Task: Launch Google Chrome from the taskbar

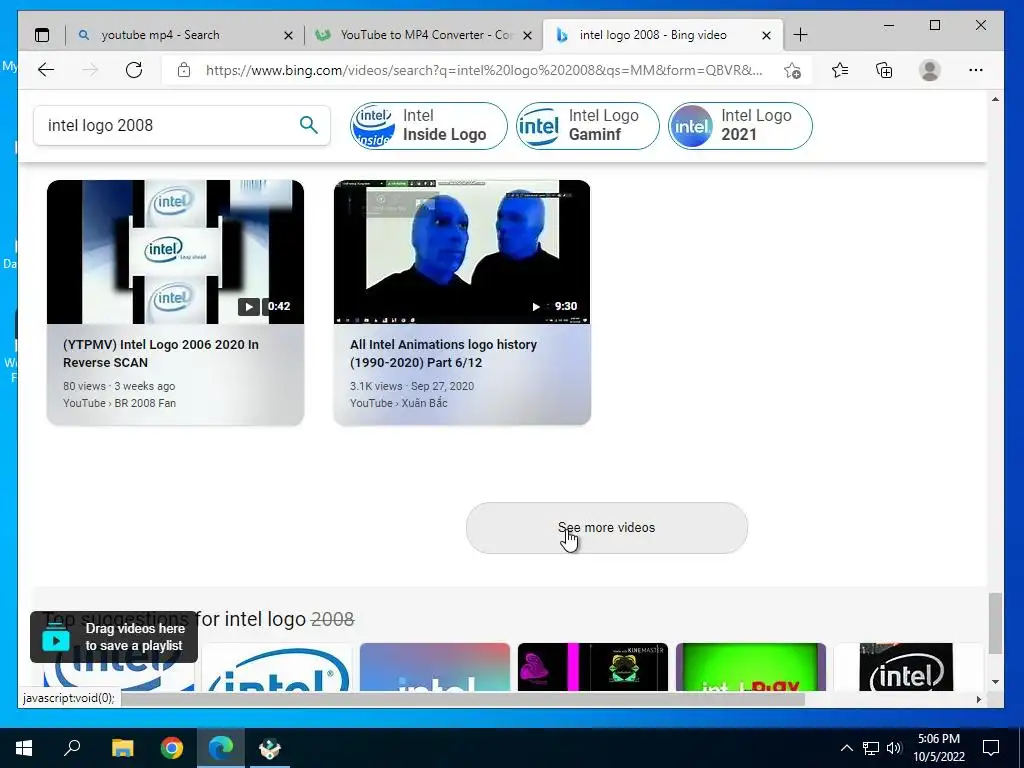Action: coord(172,748)
